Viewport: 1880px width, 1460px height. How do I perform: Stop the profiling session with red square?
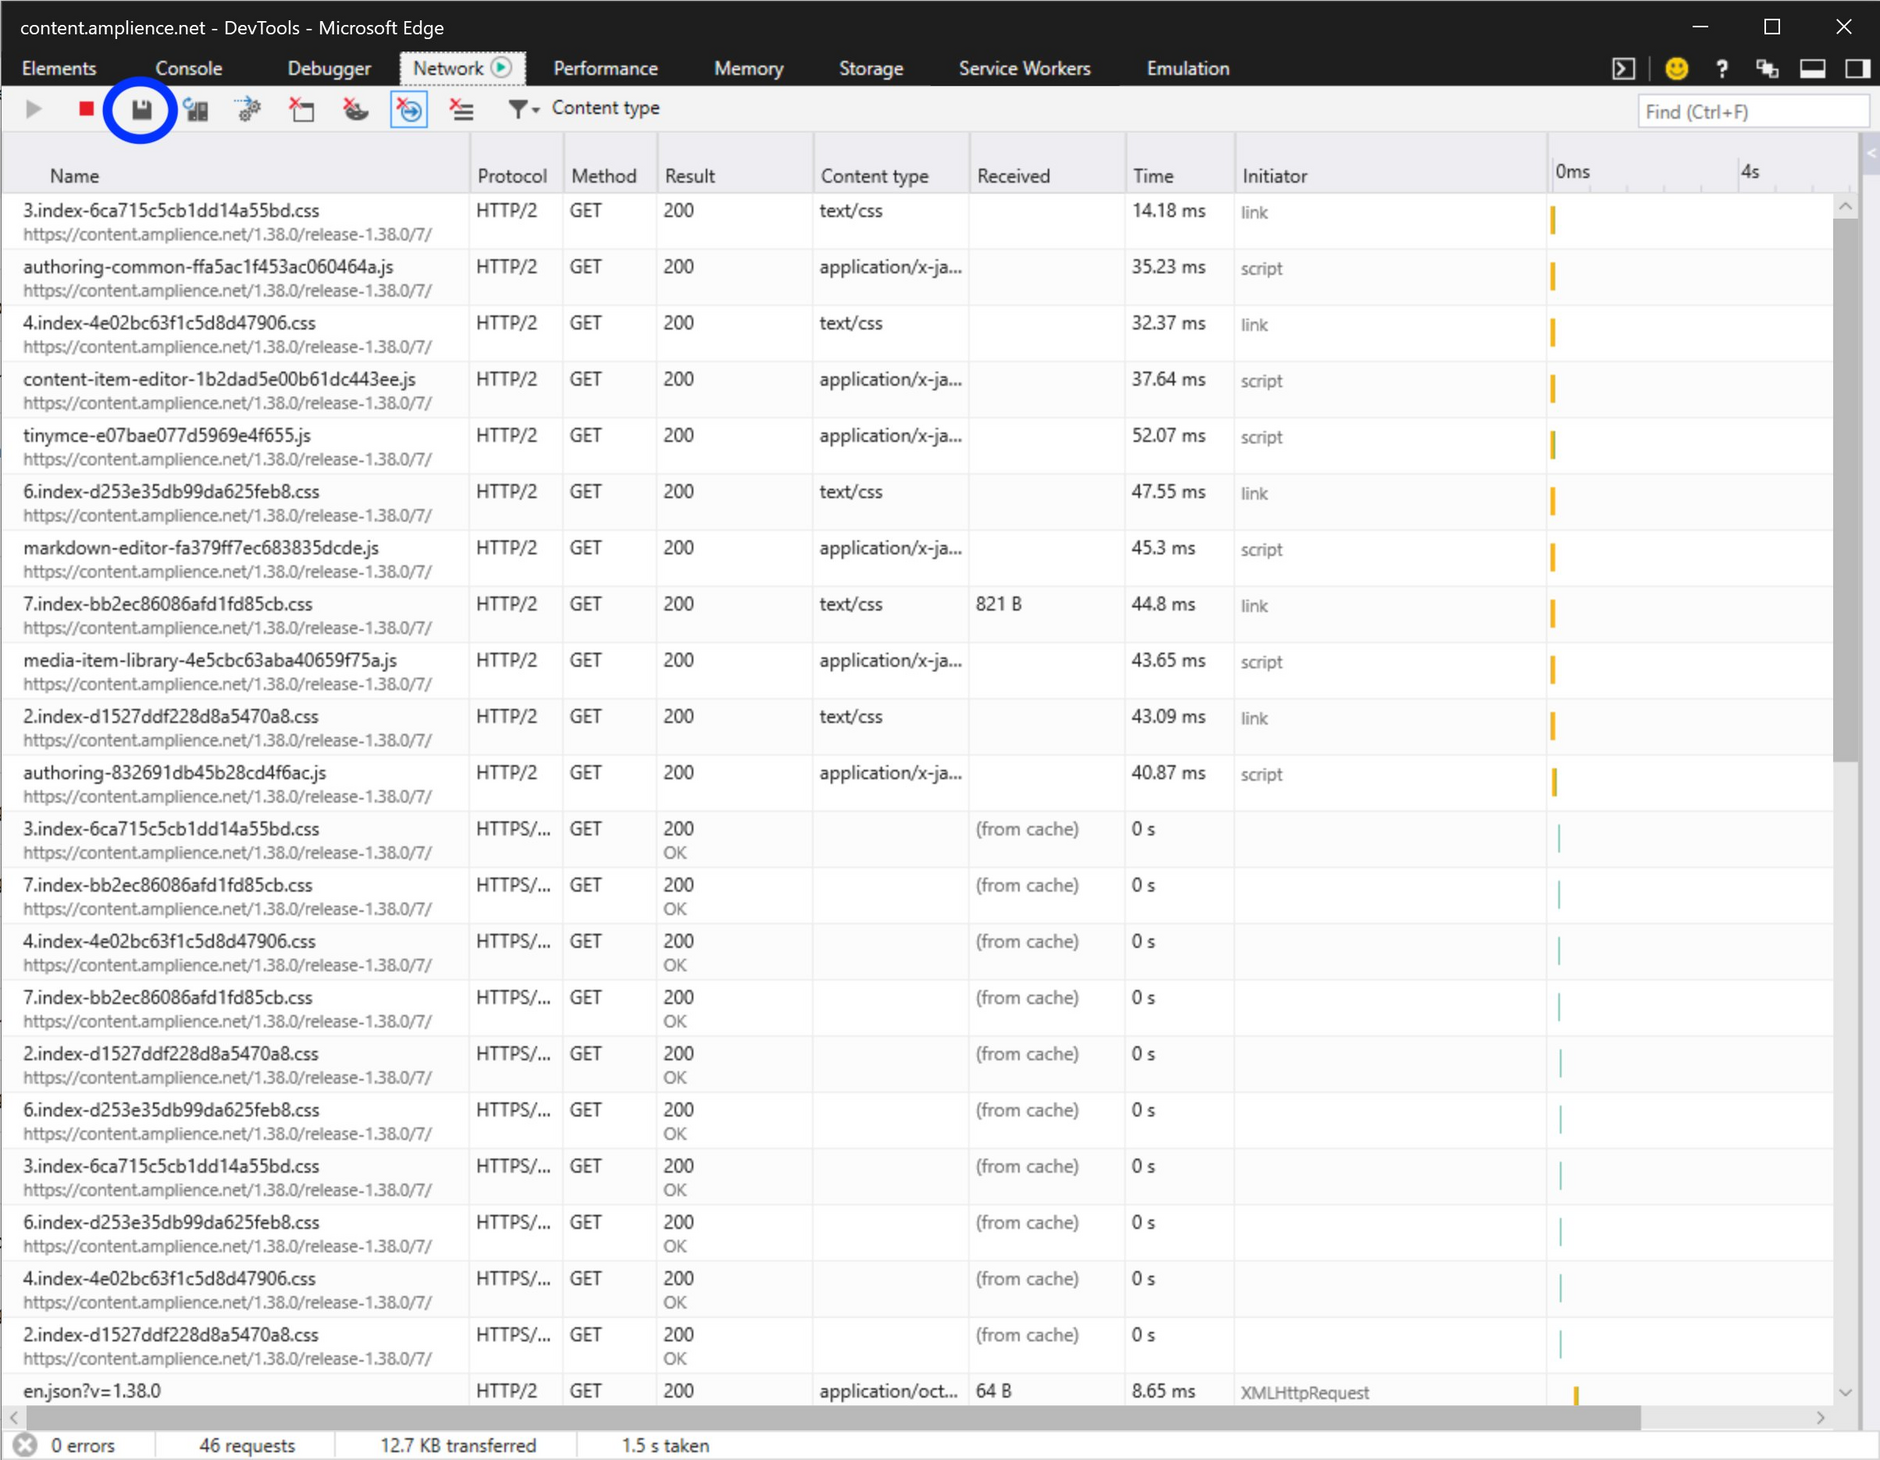pos(86,109)
